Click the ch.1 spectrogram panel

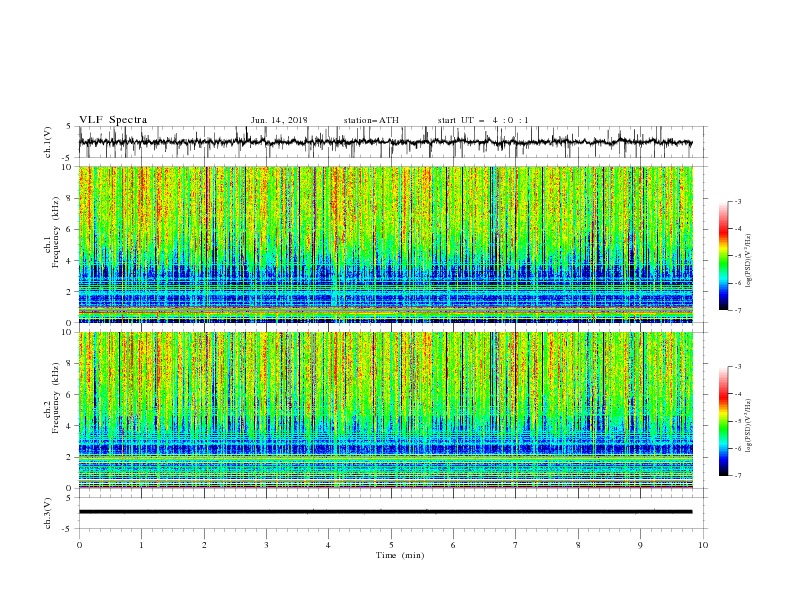coord(386,244)
